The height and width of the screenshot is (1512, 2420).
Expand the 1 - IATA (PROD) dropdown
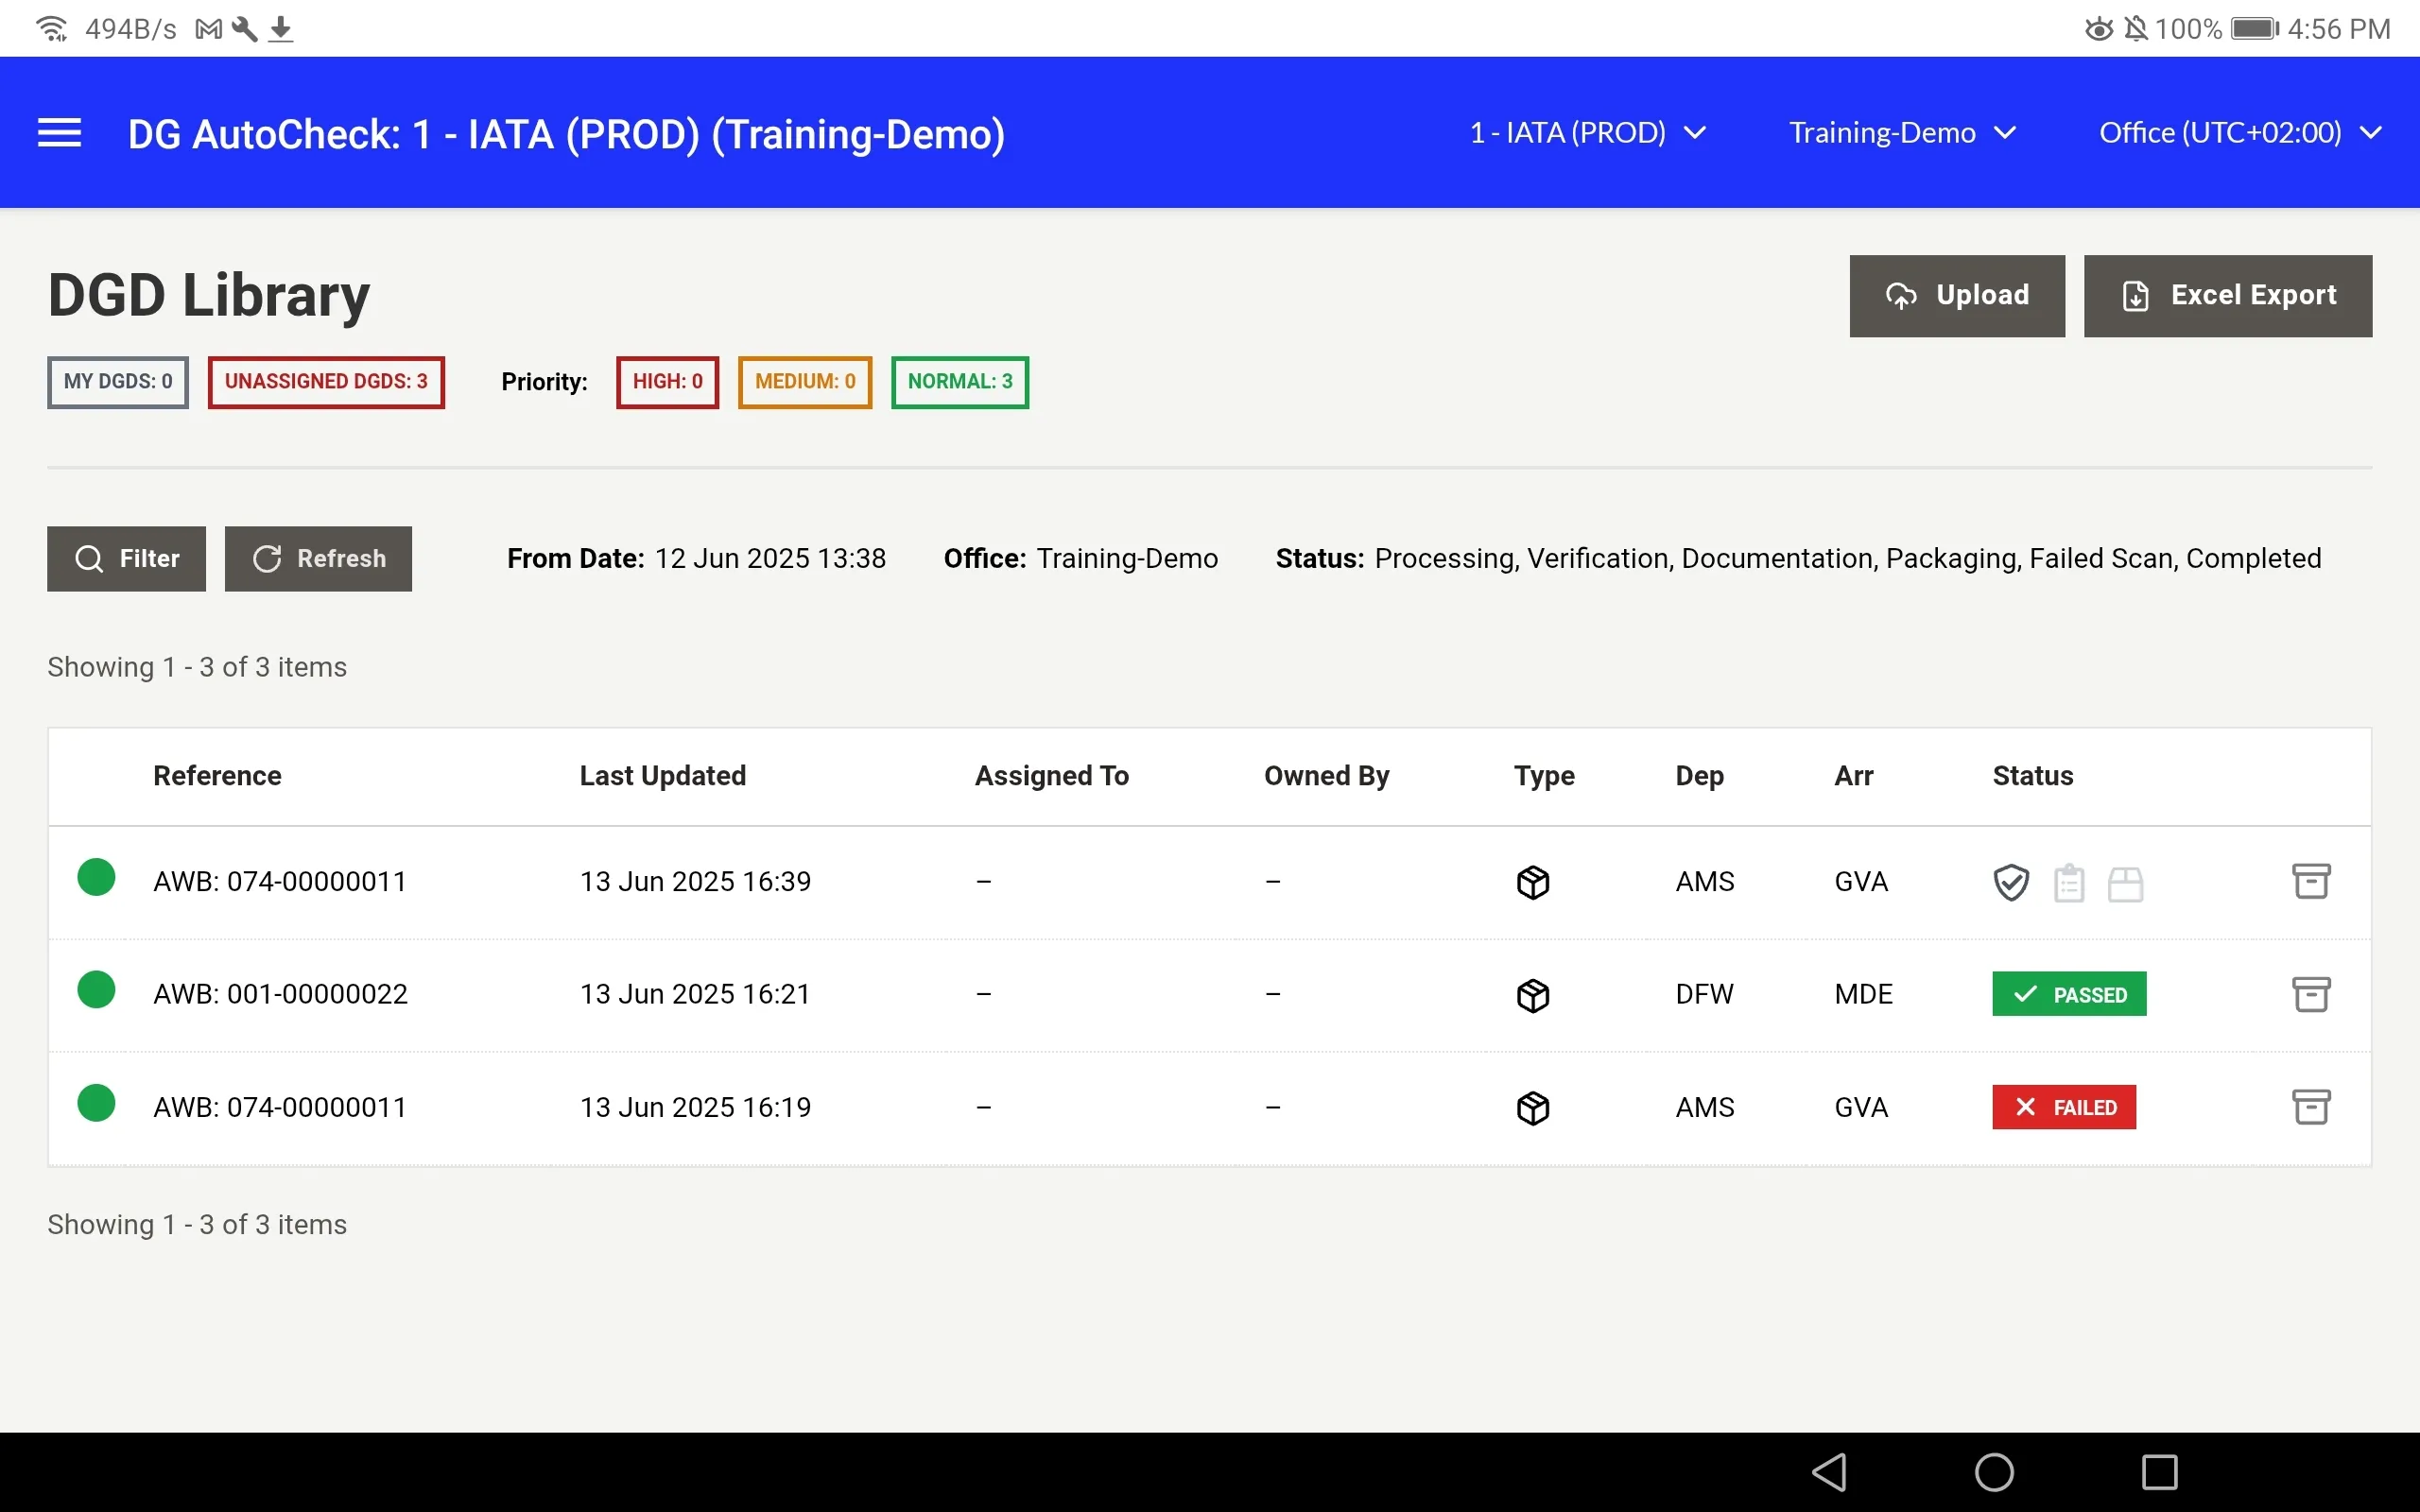click(1587, 133)
